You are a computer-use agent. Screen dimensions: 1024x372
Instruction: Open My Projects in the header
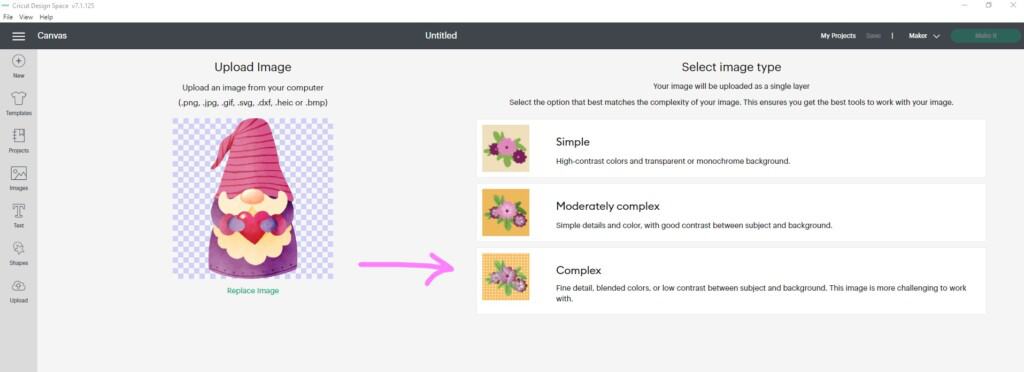pos(838,36)
